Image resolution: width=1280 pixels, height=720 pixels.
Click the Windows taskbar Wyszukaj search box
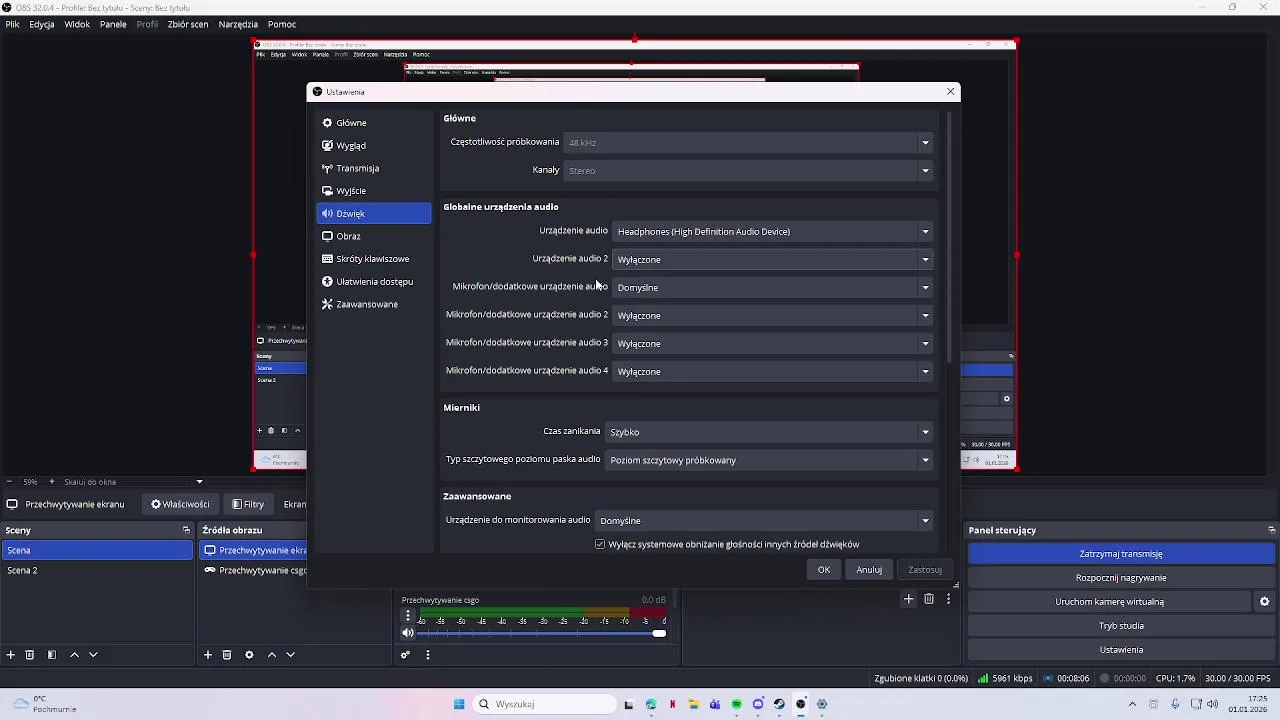tap(544, 704)
